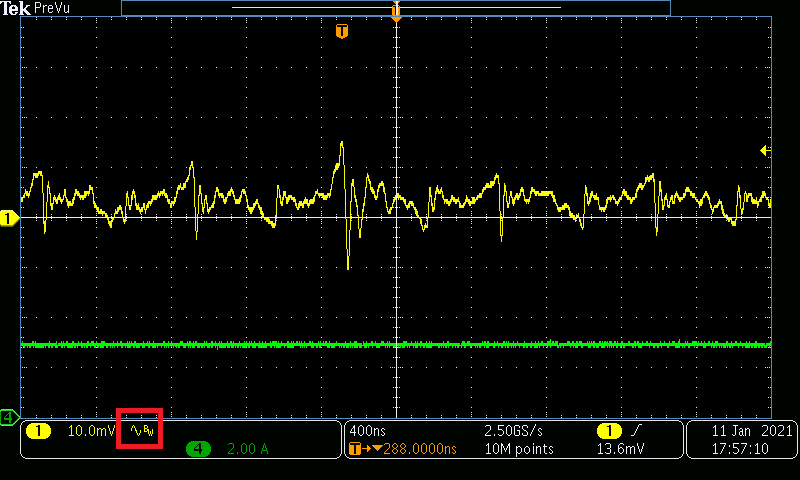Select the yellow channel 1 badge
The height and width of the screenshot is (480, 800).
(x=38, y=431)
